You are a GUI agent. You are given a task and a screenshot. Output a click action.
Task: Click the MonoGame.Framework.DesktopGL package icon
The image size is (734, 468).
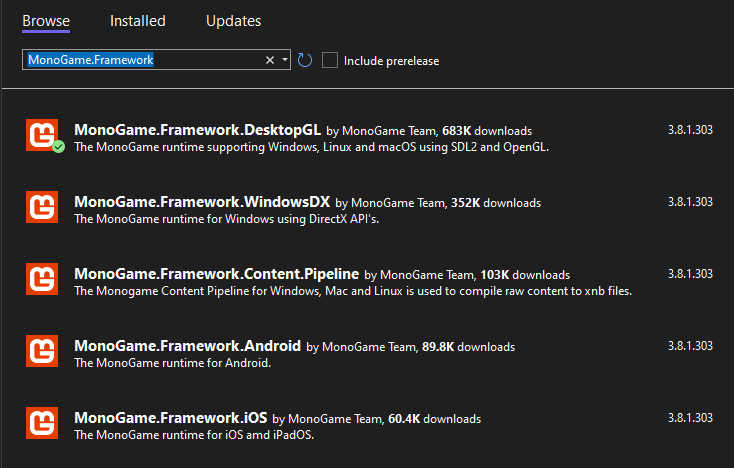[41, 134]
